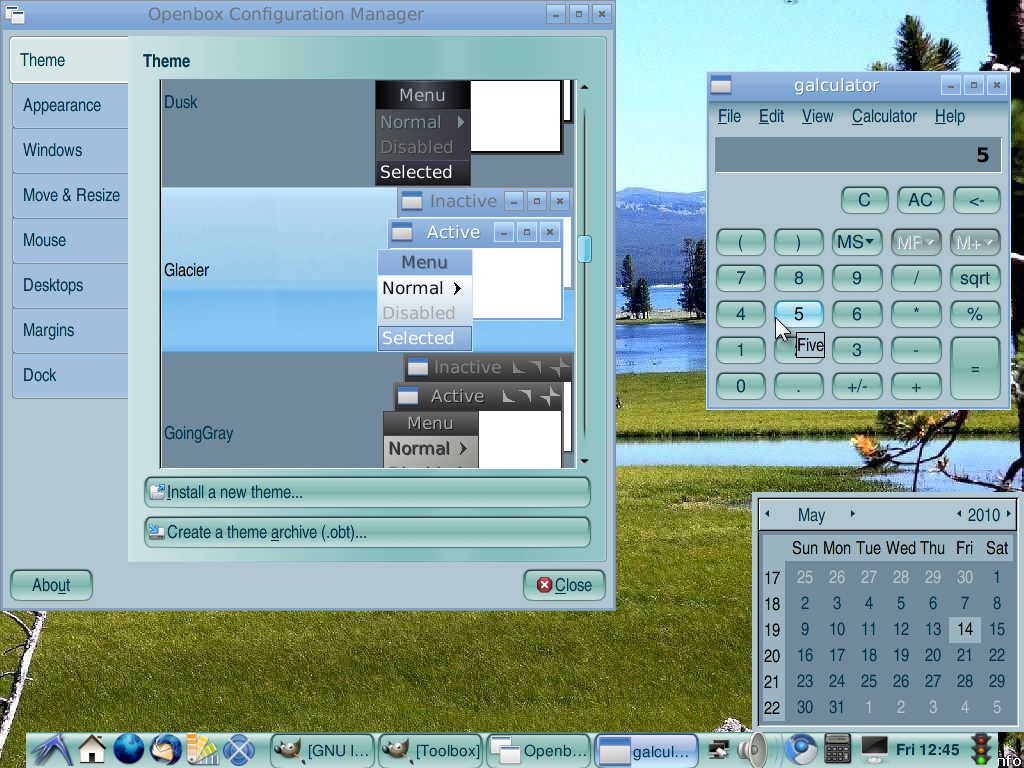Open the Calculator menu in galculator
1024x768 pixels.
click(x=884, y=116)
